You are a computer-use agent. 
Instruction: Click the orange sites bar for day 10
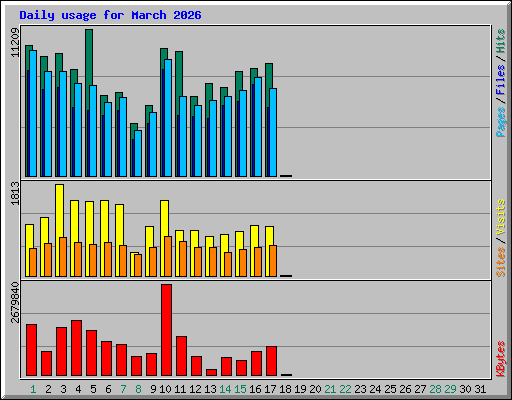coord(168,256)
